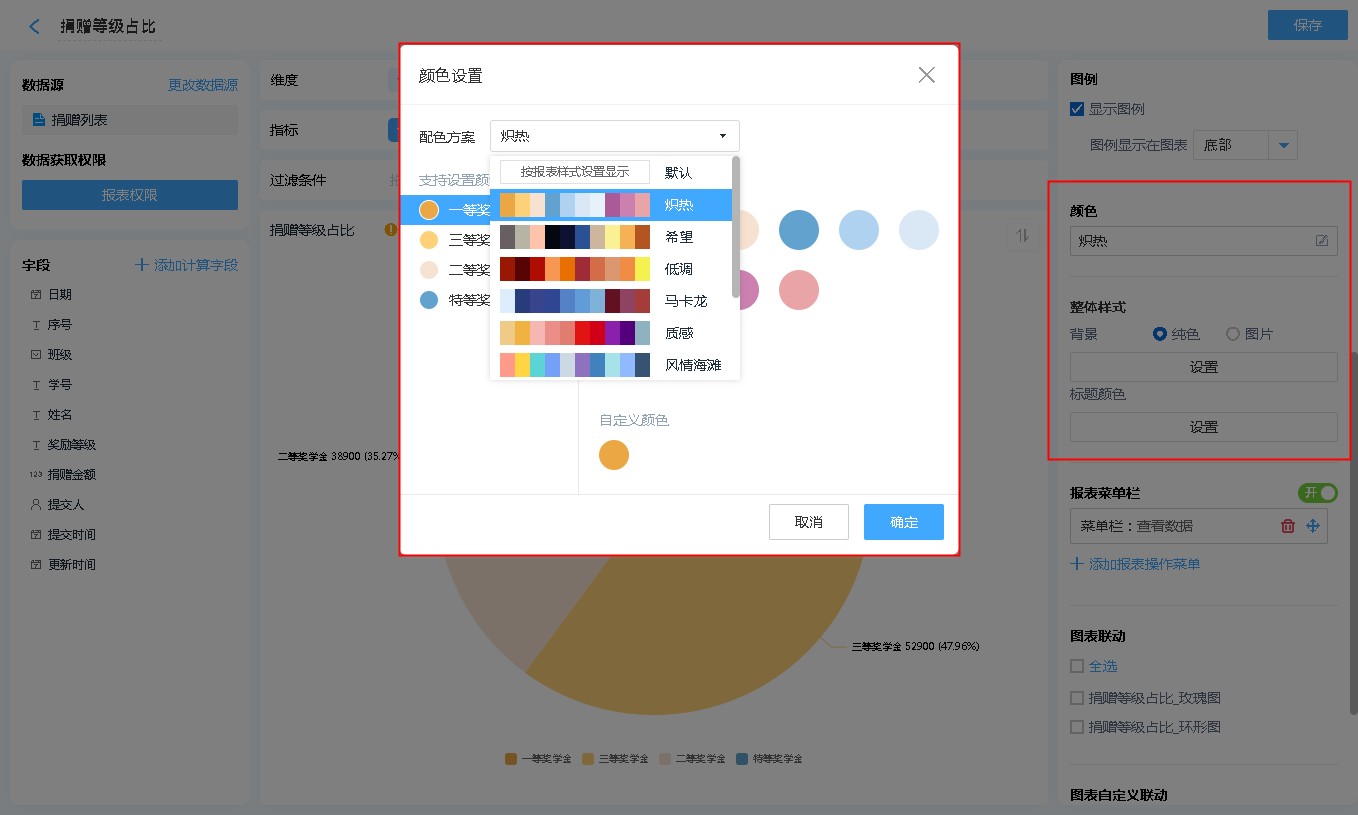Click the warning icon beside 捐赠等级占比
This screenshot has width=1358, height=815.
coord(391,230)
